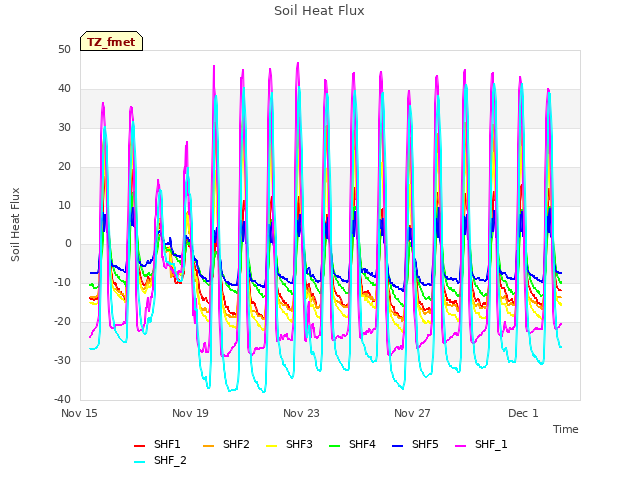Click the Dec 1 x-axis tick label
This screenshot has height=480, width=640.
tap(523, 413)
